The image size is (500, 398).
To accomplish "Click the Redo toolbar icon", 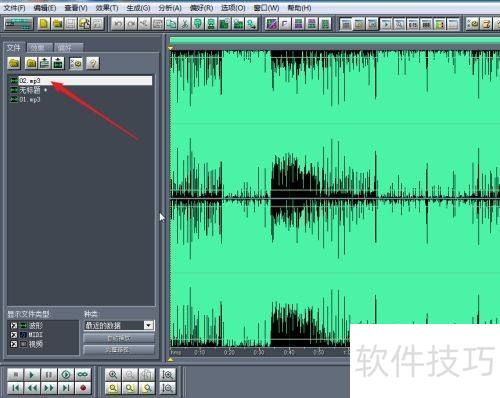I will [x=131, y=24].
